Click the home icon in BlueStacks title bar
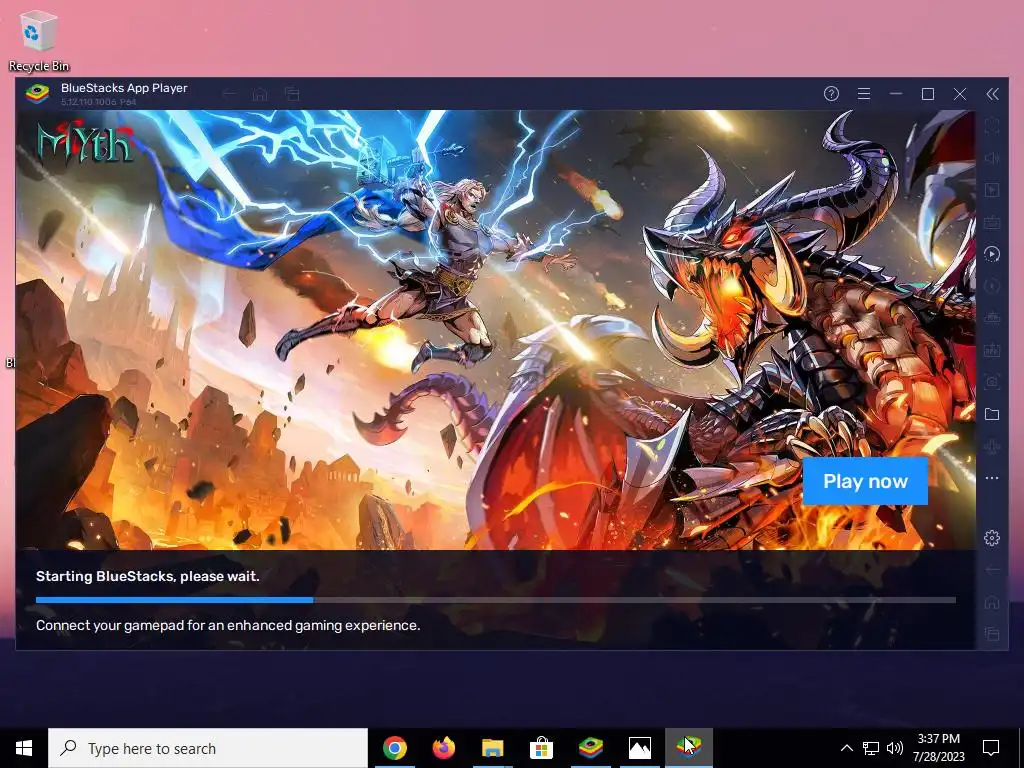This screenshot has height=768, width=1024. click(x=260, y=95)
